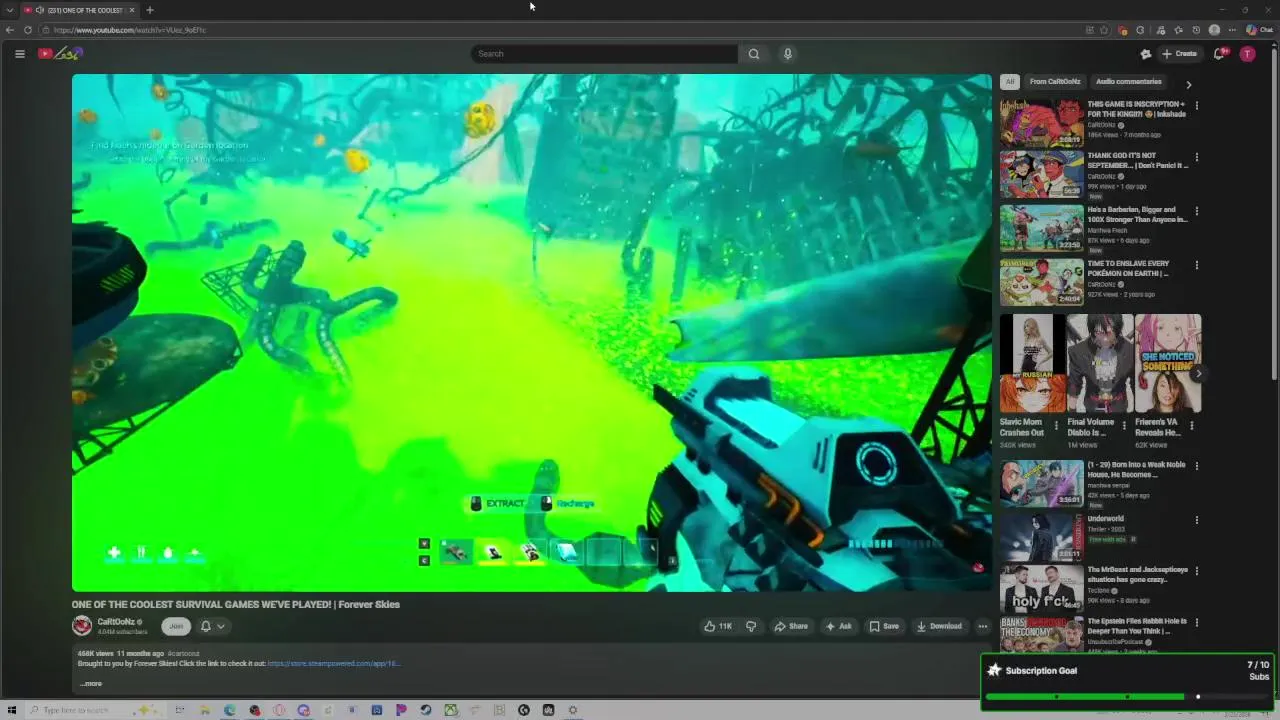Click the browser back arrow

click(x=10, y=30)
